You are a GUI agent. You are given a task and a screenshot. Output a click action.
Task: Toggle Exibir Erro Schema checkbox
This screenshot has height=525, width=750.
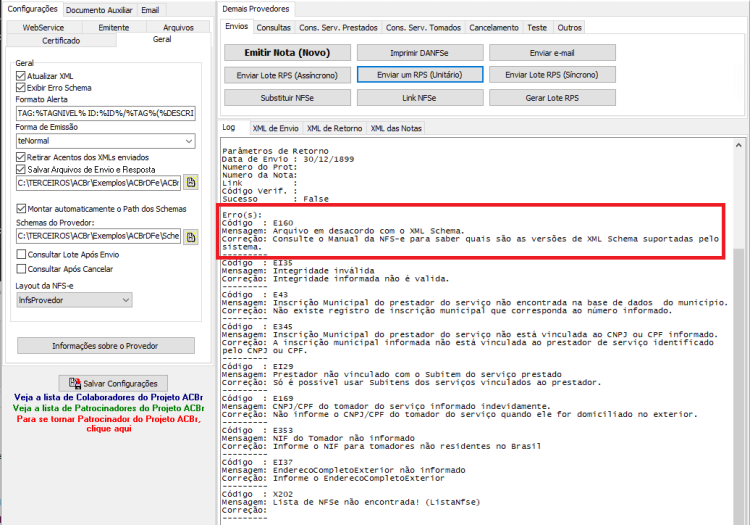(21, 88)
